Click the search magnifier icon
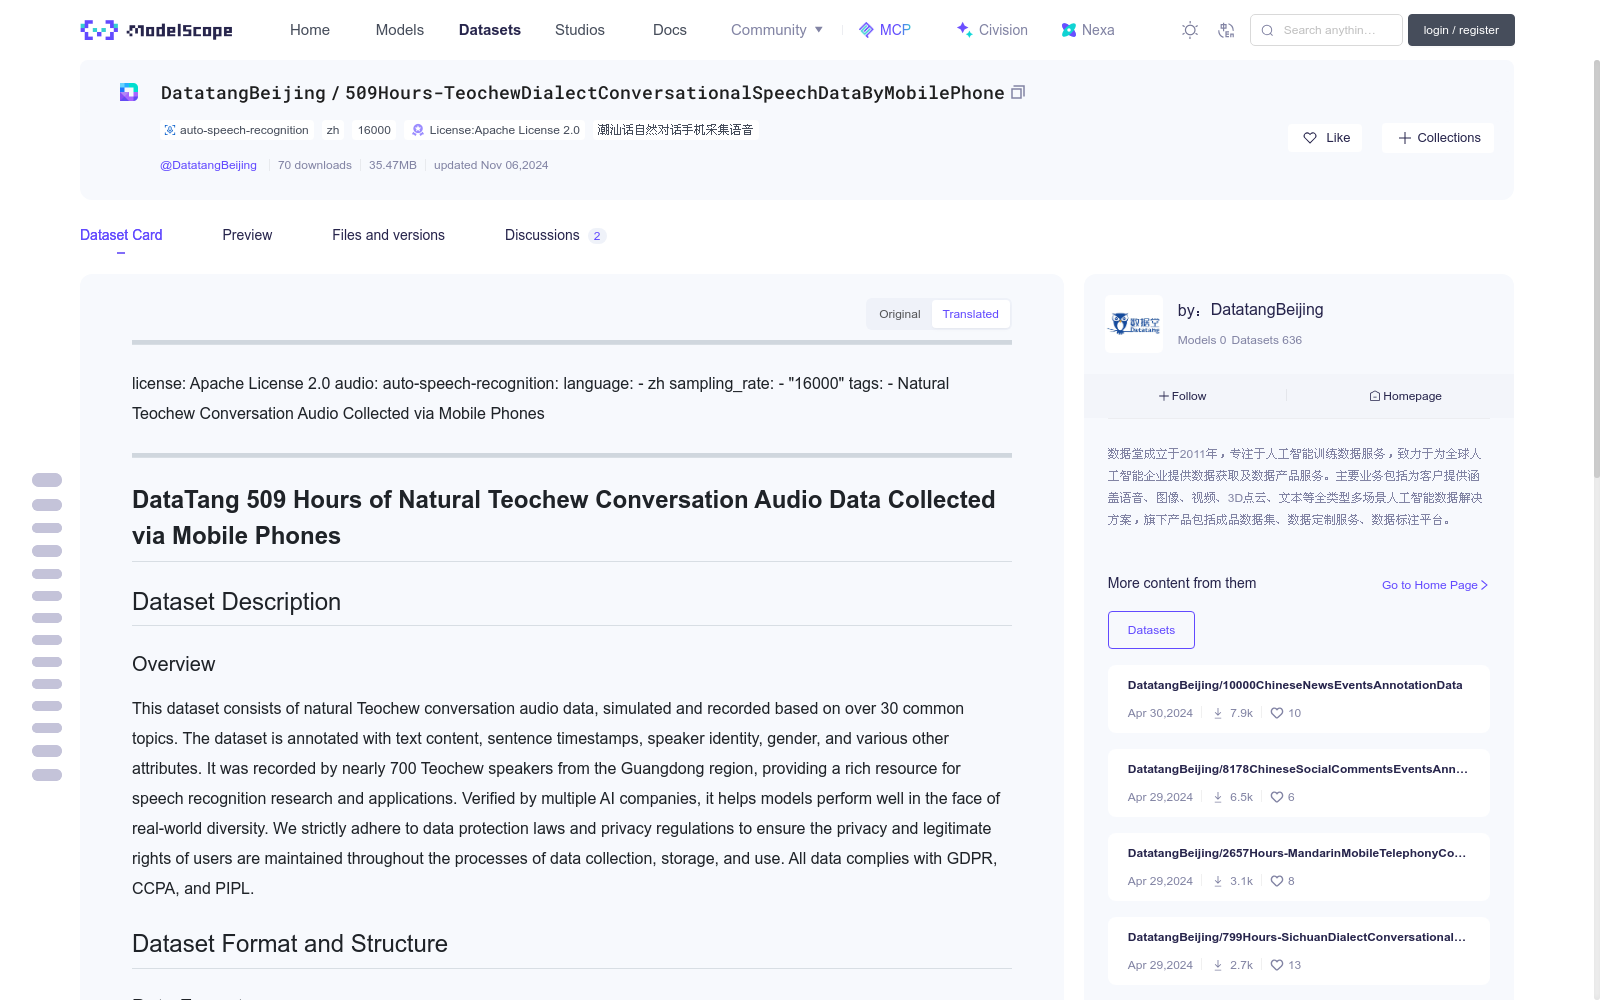The width and height of the screenshot is (1600, 1000). point(1267,30)
